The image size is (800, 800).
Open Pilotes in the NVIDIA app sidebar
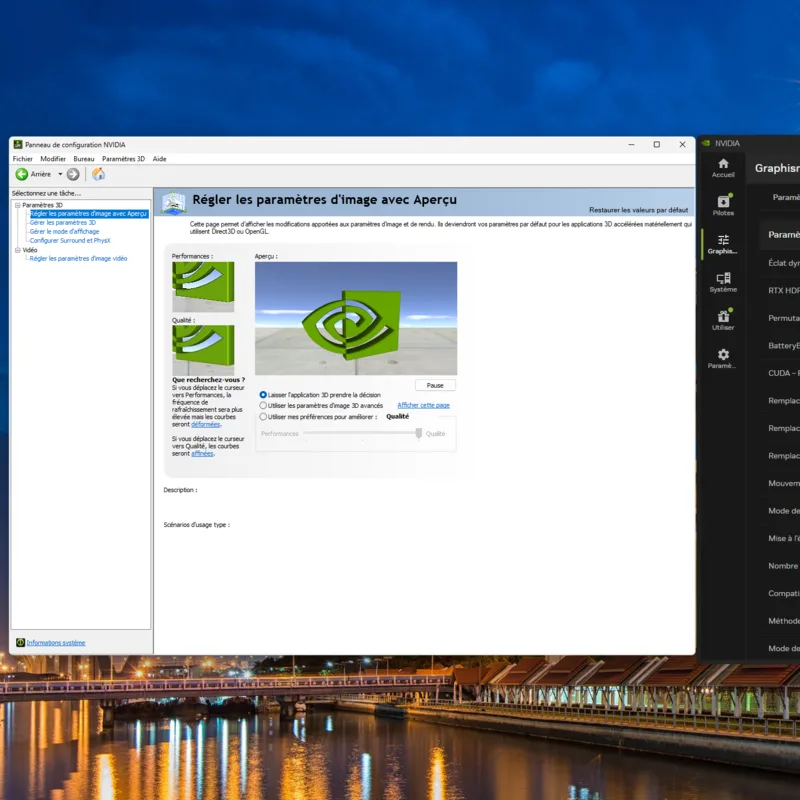pos(723,206)
